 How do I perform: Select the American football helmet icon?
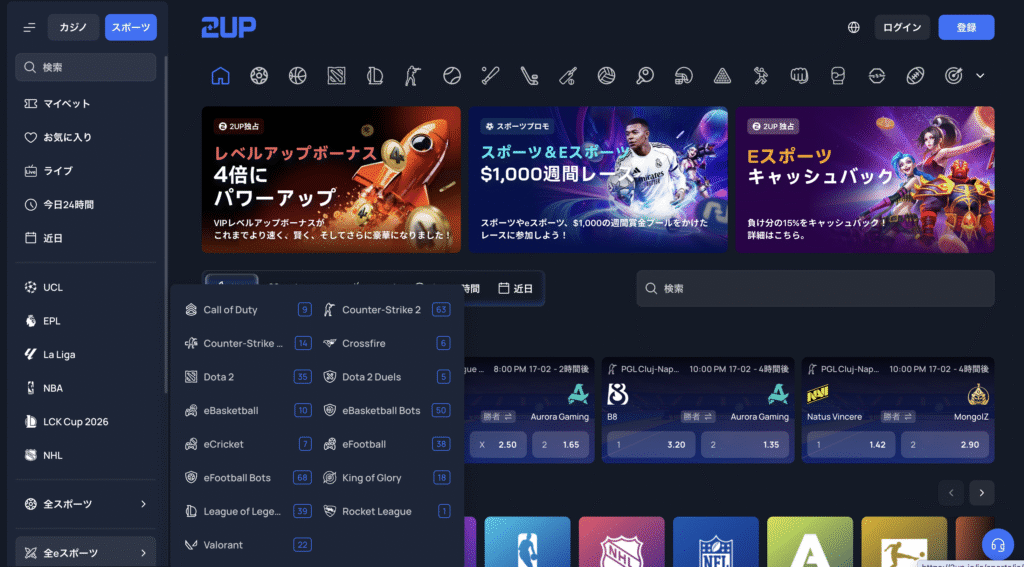tap(683, 76)
